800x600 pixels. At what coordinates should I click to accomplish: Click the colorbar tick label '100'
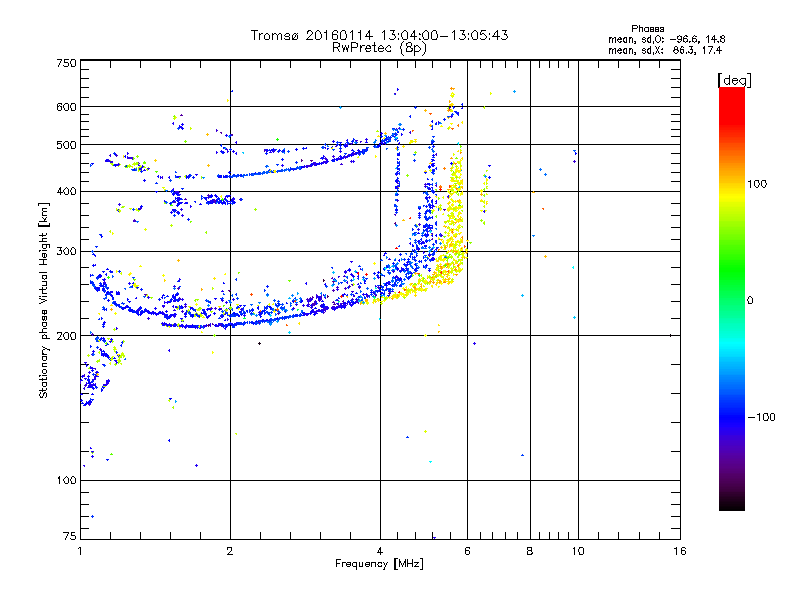(757, 184)
